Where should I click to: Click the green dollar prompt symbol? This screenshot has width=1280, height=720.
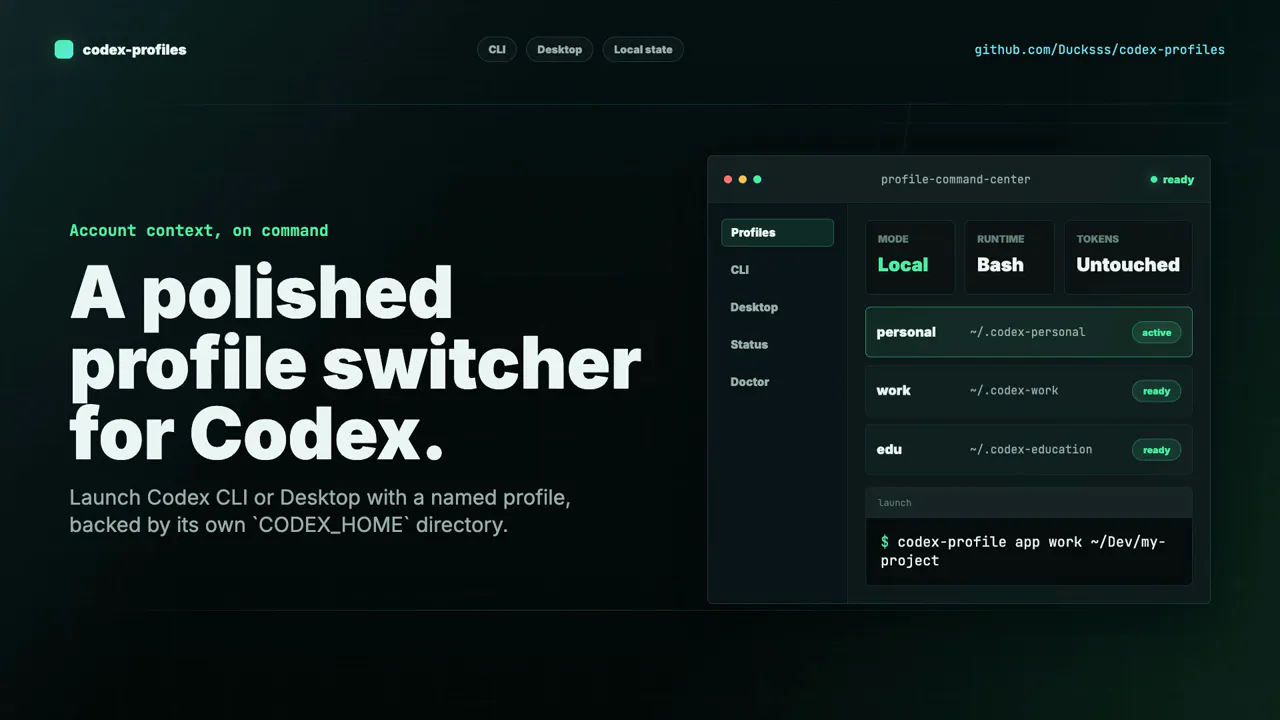pos(885,542)
